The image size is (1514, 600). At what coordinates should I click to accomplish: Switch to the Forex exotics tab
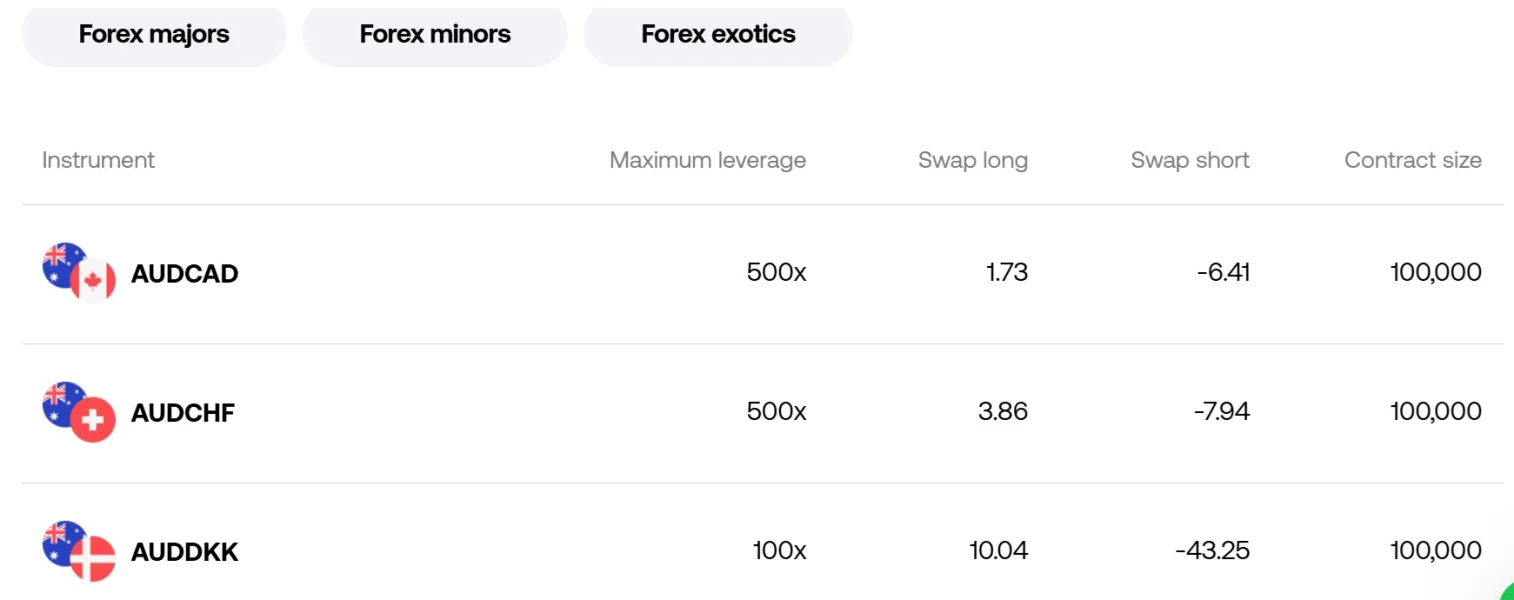[718, 35]
